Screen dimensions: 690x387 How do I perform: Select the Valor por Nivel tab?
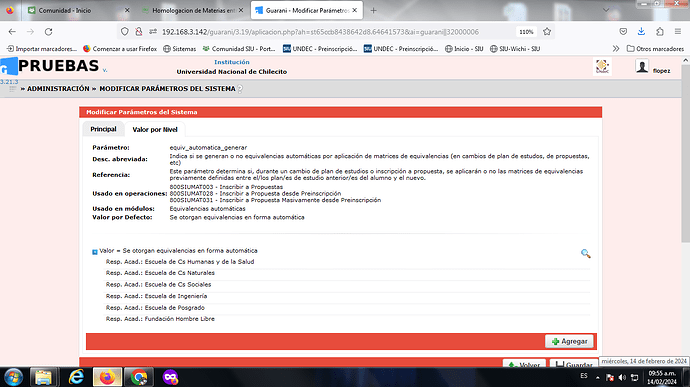tap(155, 129)
